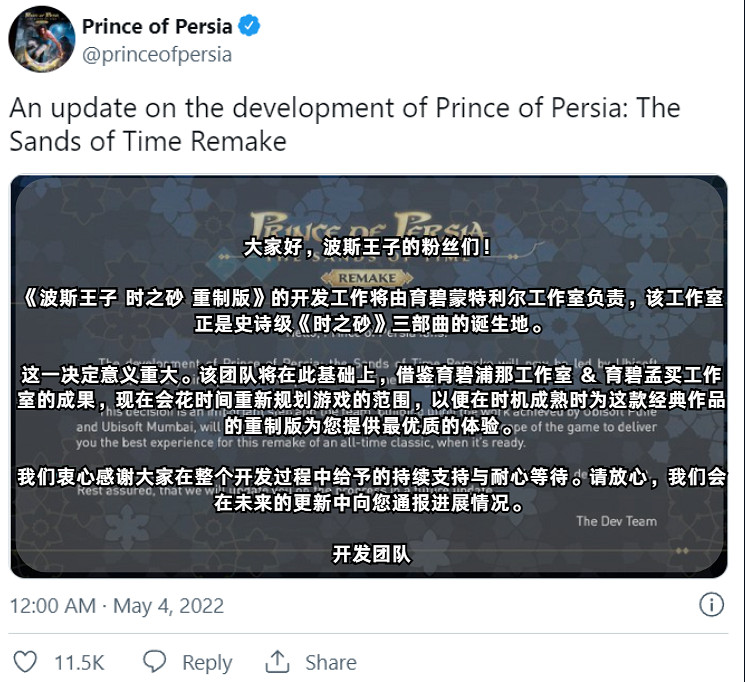The width and height of the screenshot is (745, 682).
Task: Click the 11.5K likes count
Action: click(79, 662)
